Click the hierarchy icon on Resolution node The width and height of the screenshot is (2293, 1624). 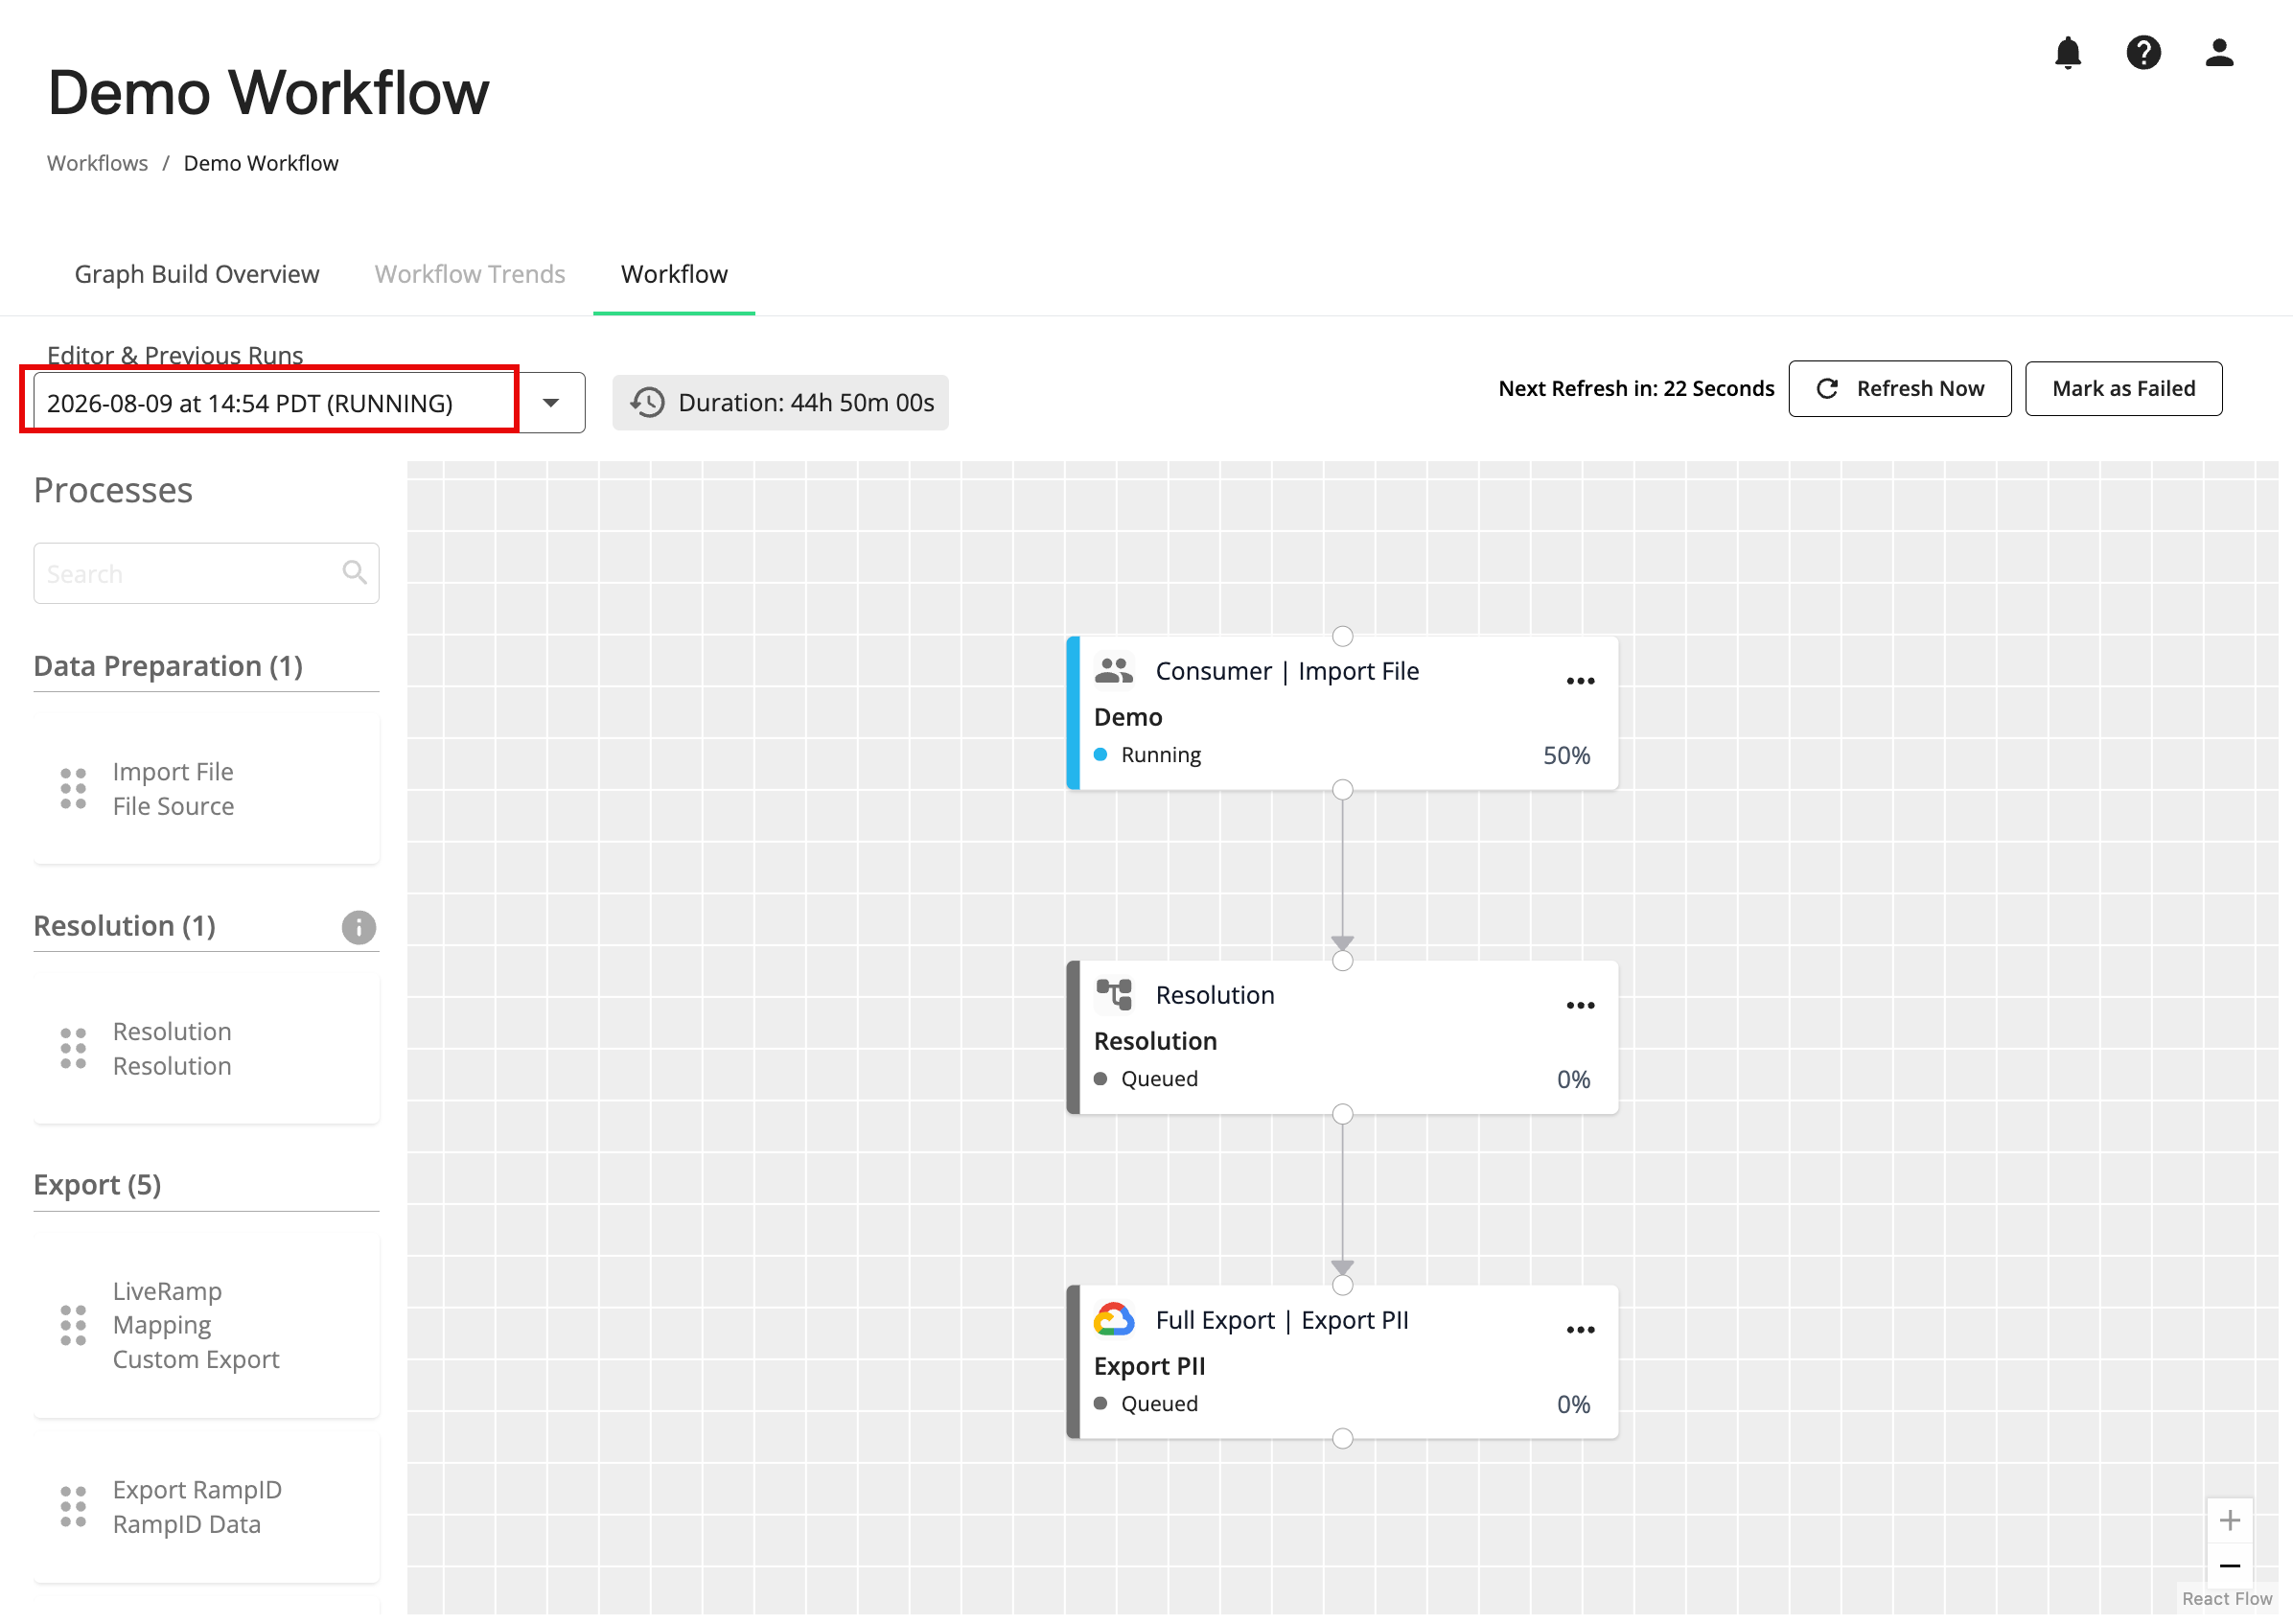1113,994
